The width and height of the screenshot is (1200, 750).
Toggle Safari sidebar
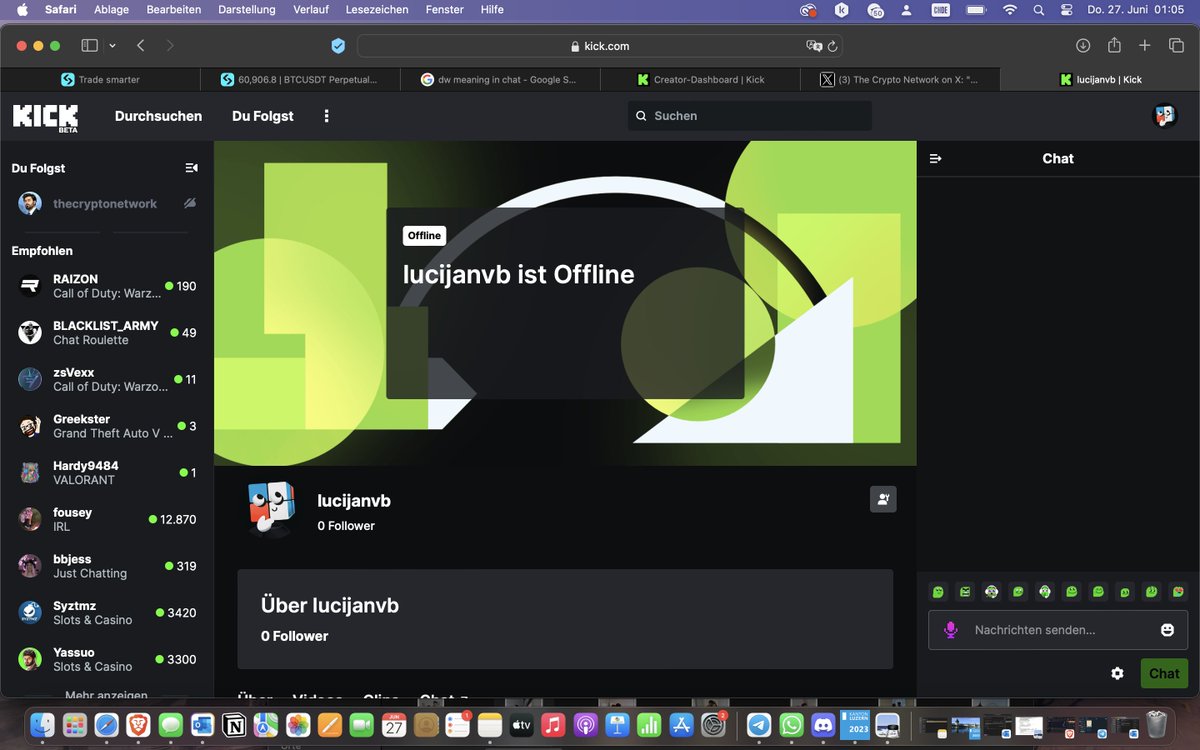coord(89,46)
